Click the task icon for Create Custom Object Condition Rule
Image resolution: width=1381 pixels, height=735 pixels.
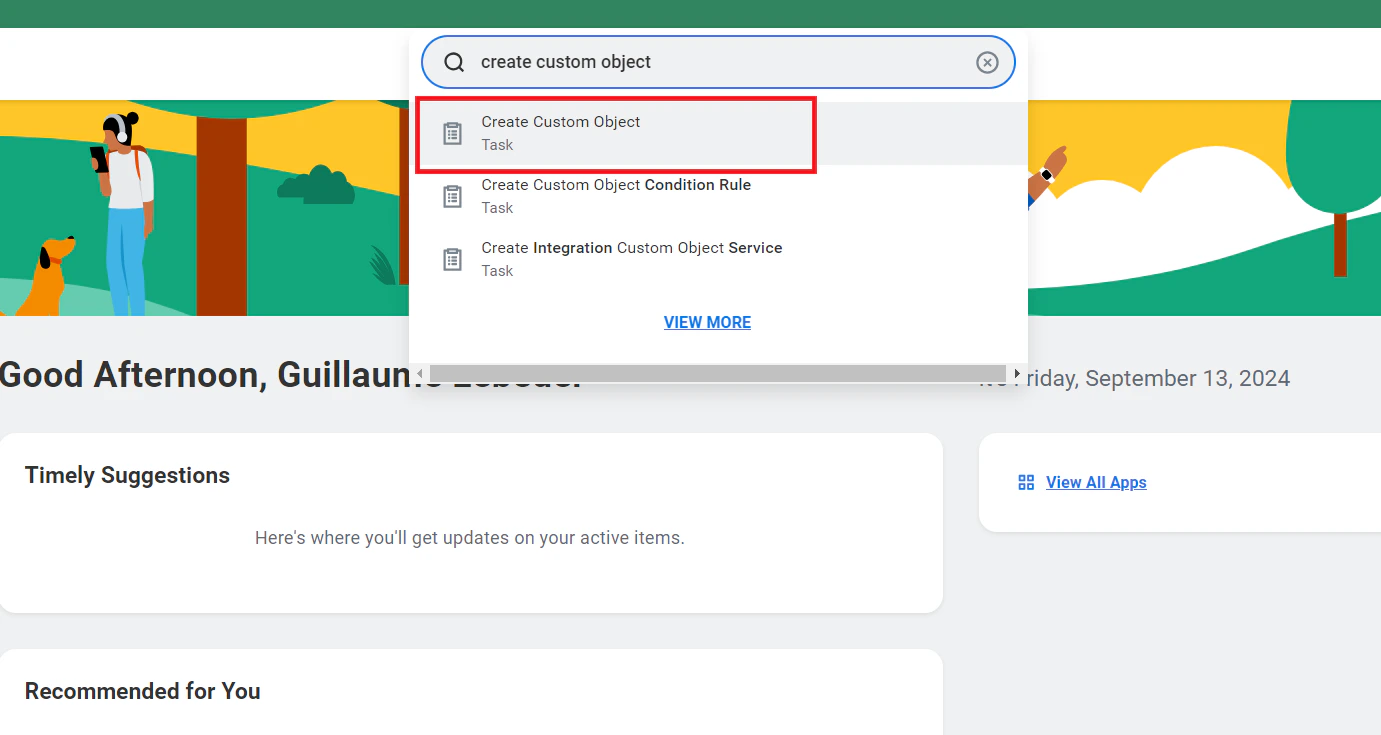452,196
